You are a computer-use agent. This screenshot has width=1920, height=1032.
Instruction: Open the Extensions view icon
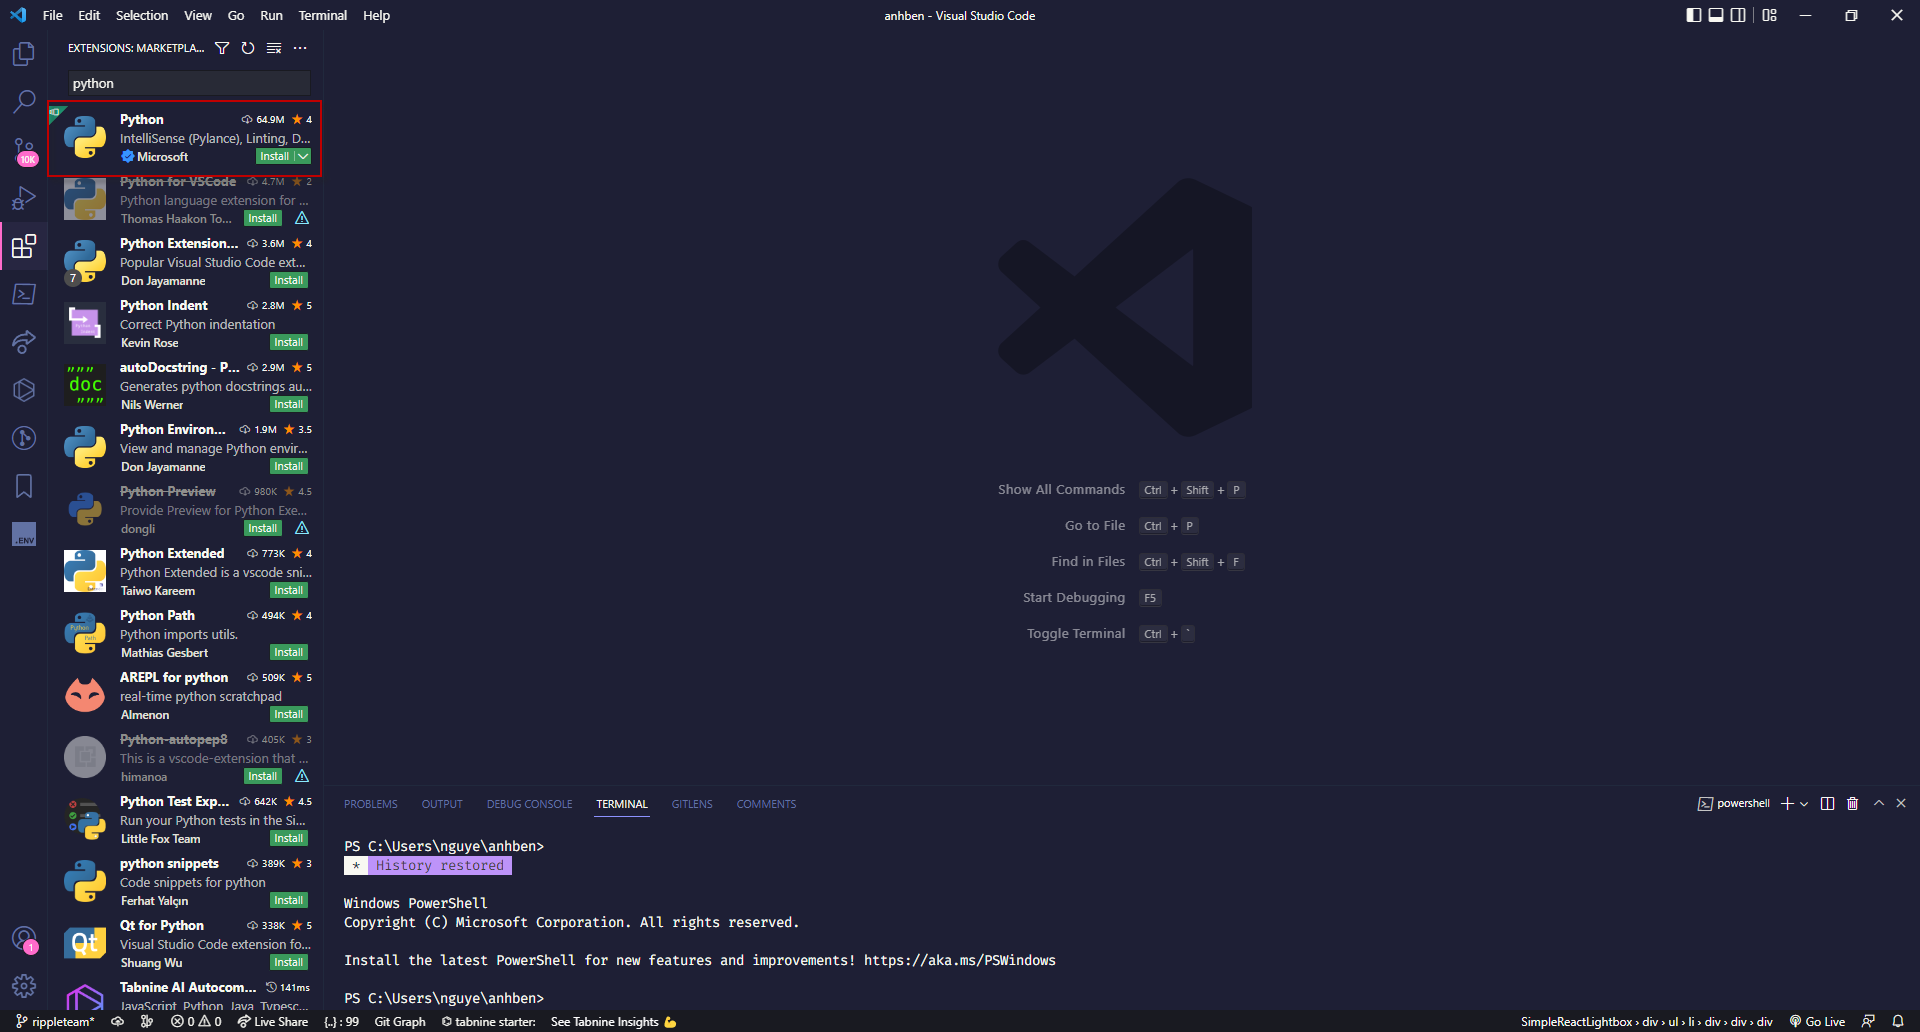point(24,246)
